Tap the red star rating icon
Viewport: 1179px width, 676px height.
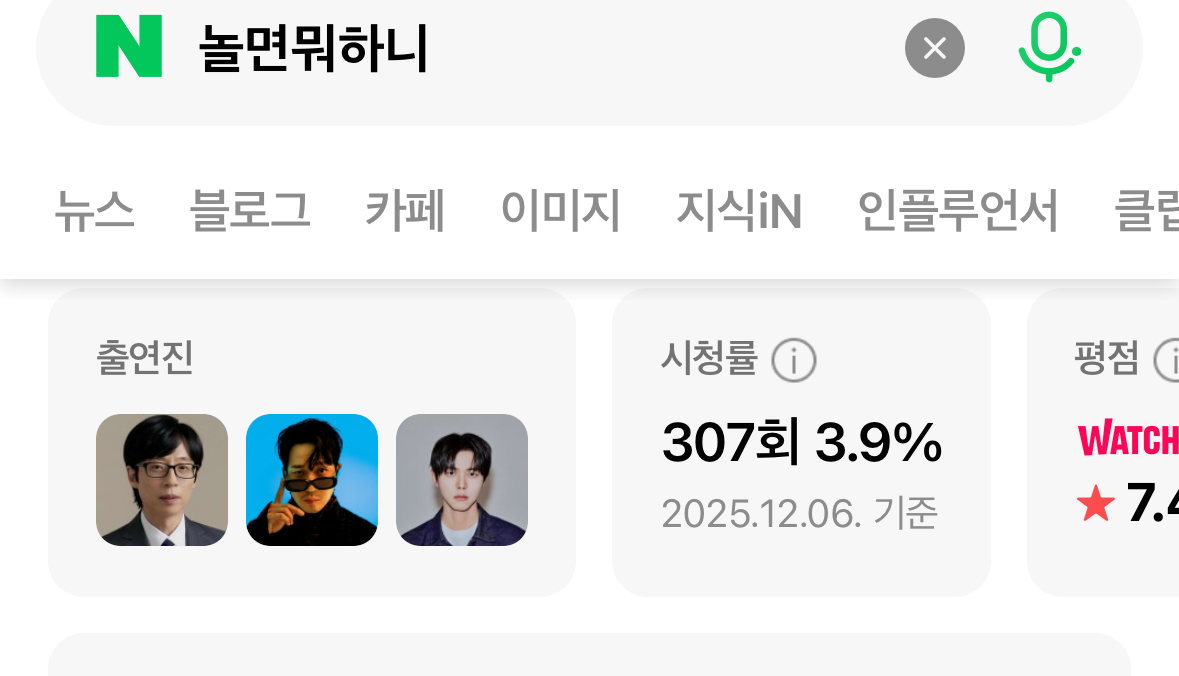click(1096, 503)
